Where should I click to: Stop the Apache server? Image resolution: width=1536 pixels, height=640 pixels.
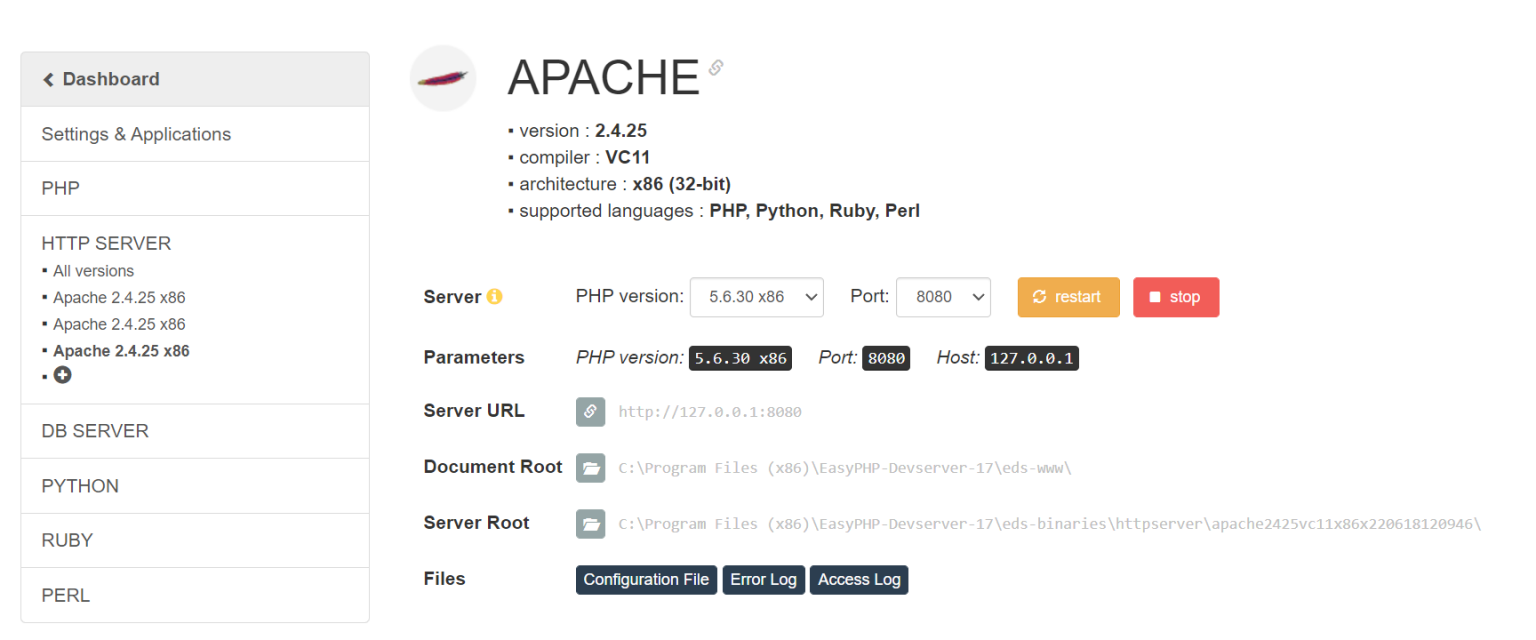(x=1175, y=297)
